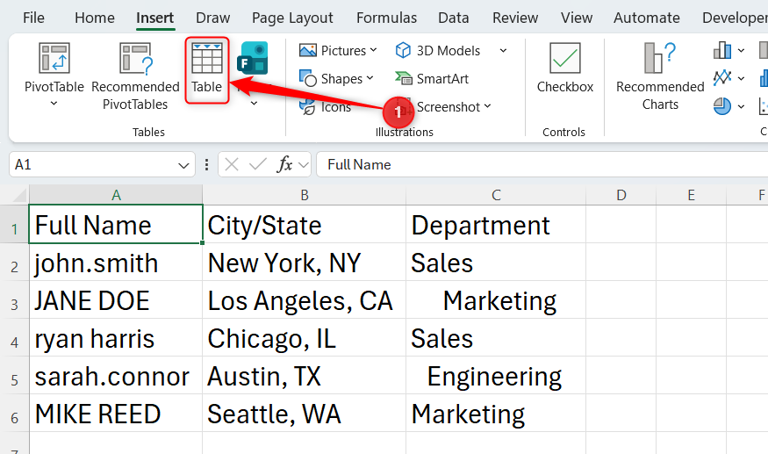Select cell containing New York, NY

[x=304, y=263]
